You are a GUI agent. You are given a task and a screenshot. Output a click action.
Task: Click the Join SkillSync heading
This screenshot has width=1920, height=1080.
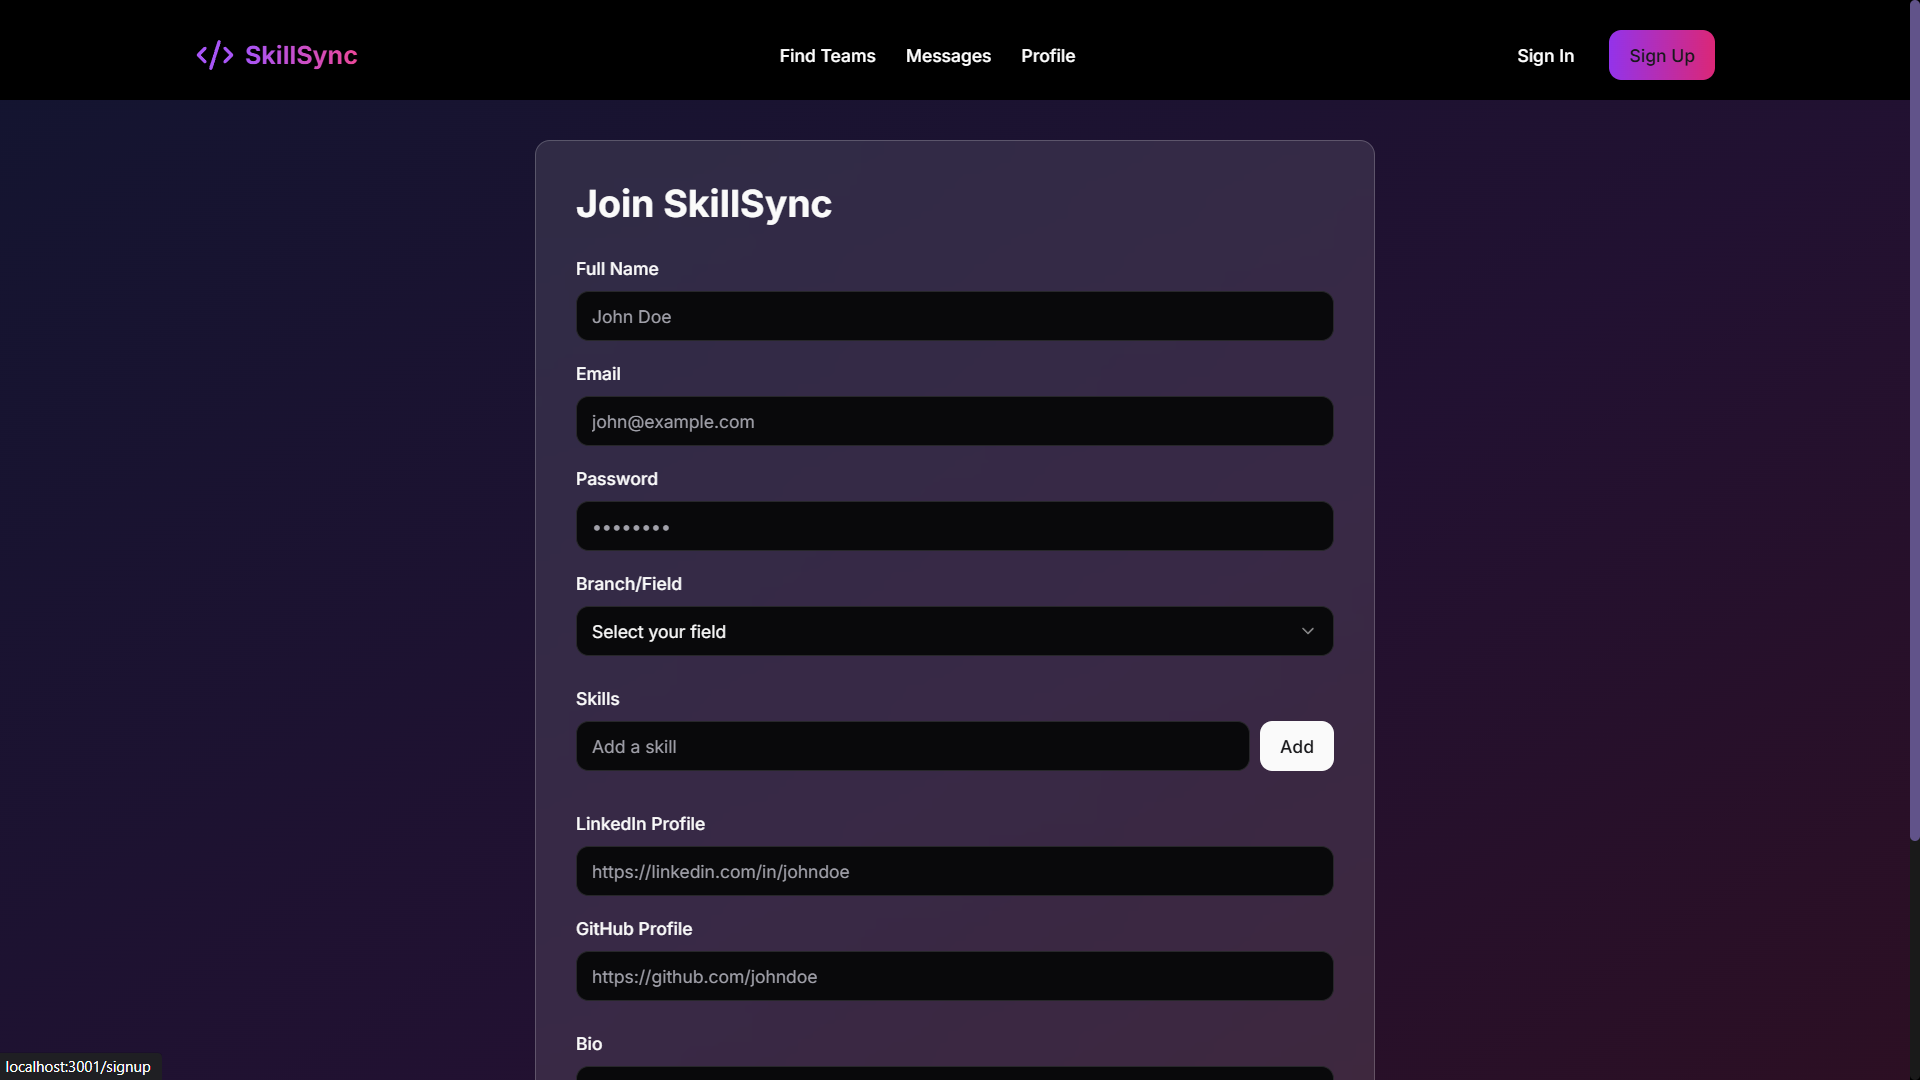703,204
